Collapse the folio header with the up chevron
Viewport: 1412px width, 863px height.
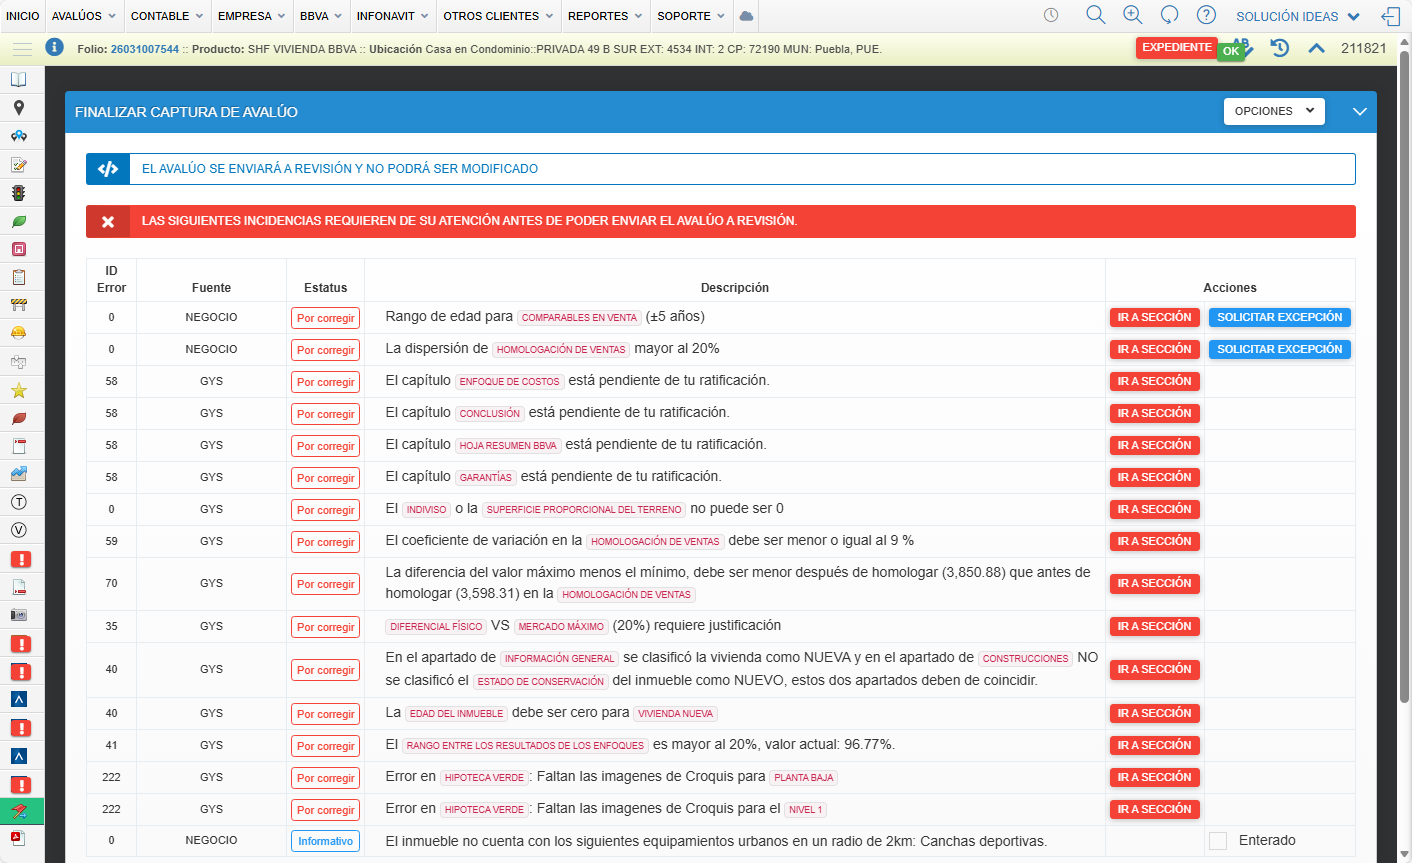(x=1316, y=48)
